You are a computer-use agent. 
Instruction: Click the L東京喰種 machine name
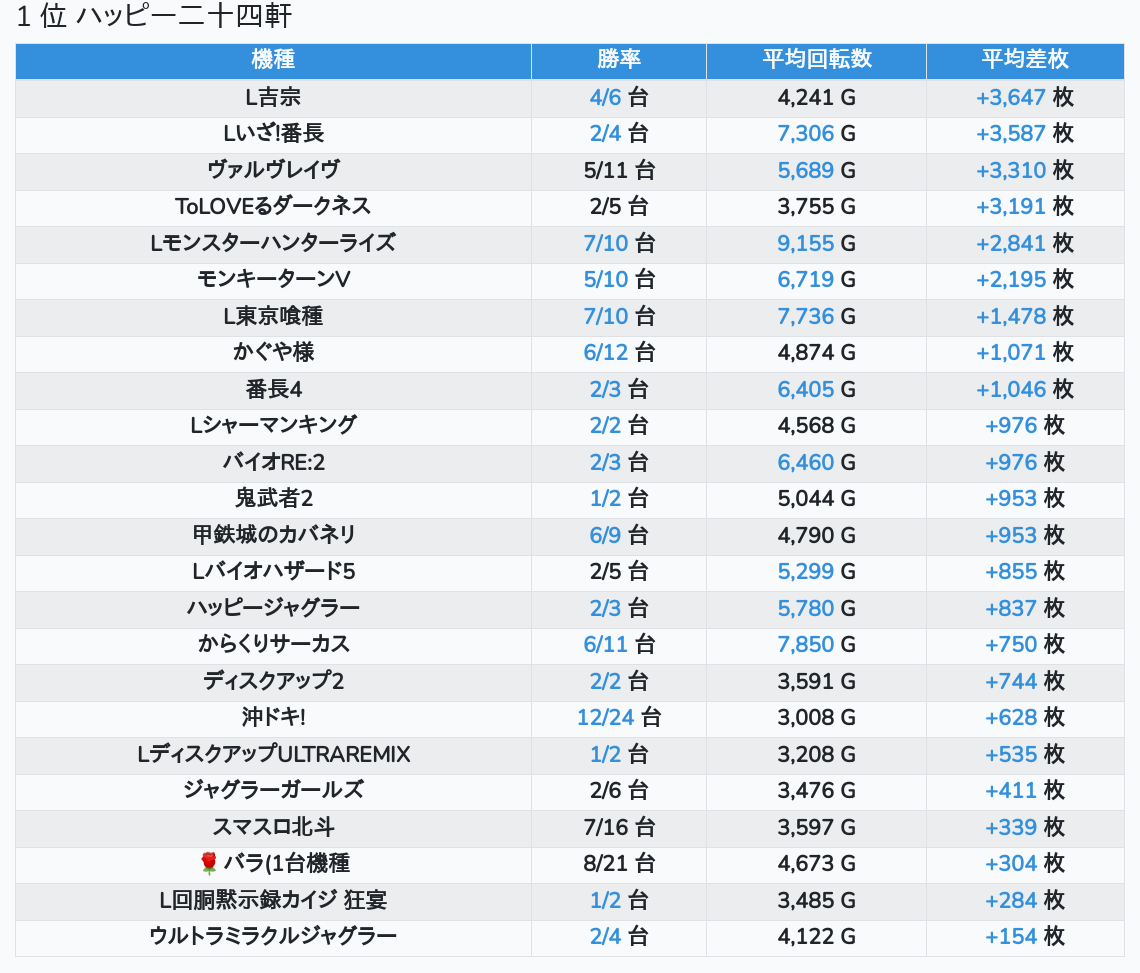tap(273, 316)
